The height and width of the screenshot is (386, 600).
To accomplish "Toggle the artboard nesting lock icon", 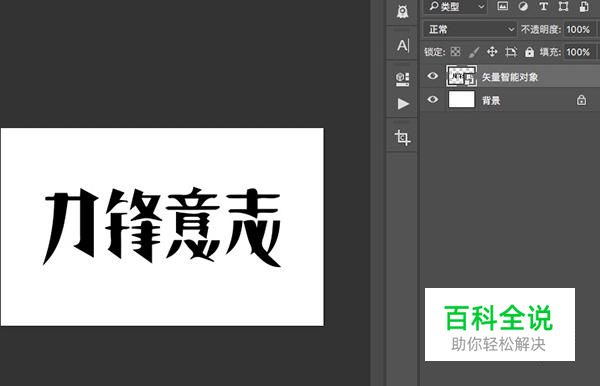I will [511, 52].
